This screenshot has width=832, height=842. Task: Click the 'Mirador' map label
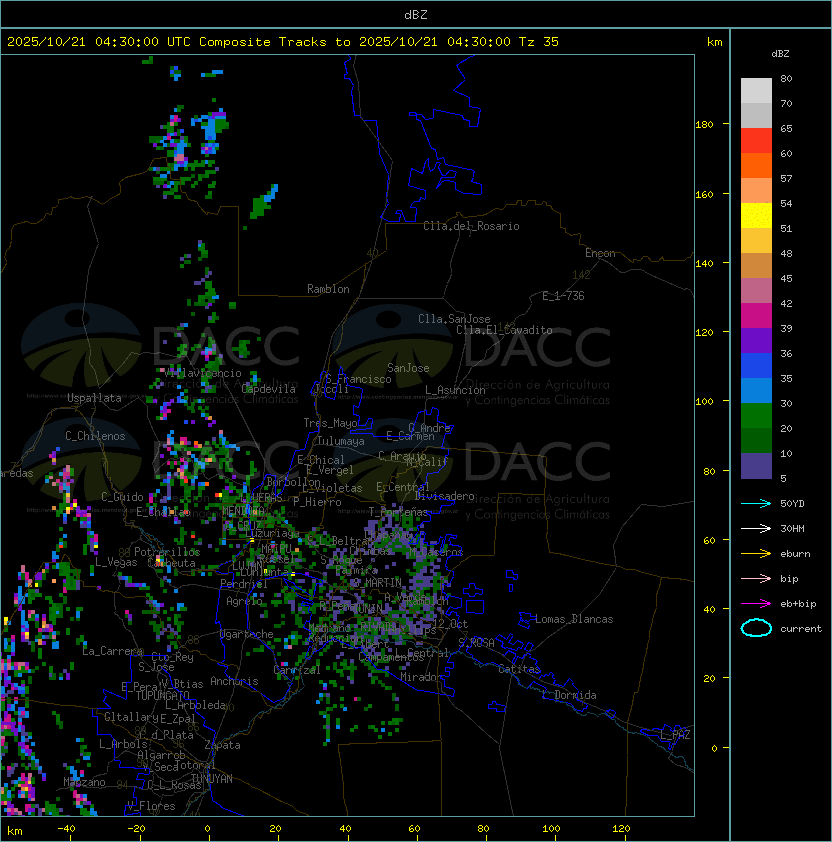[421, 677]
